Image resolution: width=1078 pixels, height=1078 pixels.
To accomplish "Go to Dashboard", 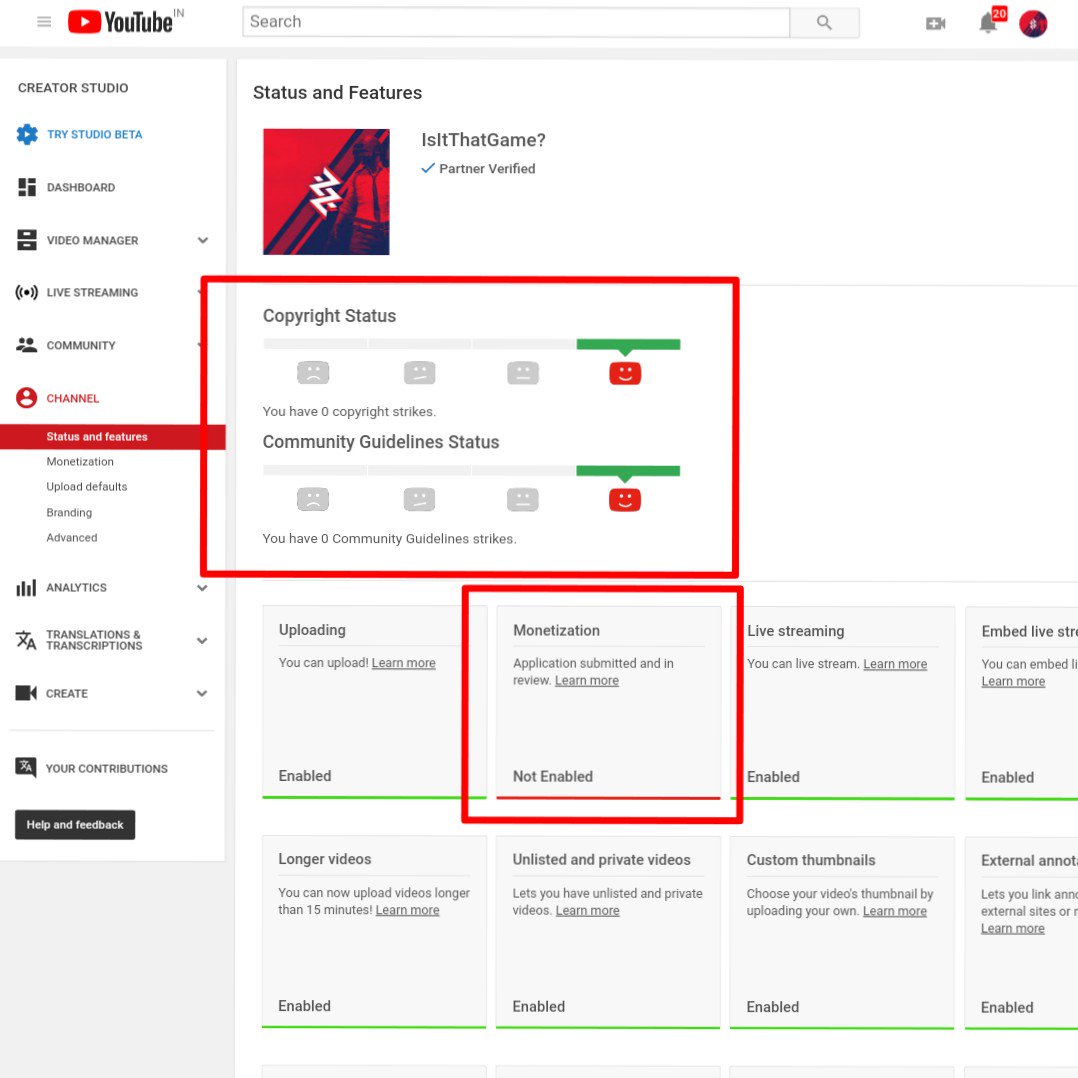I will pos(81,187).
